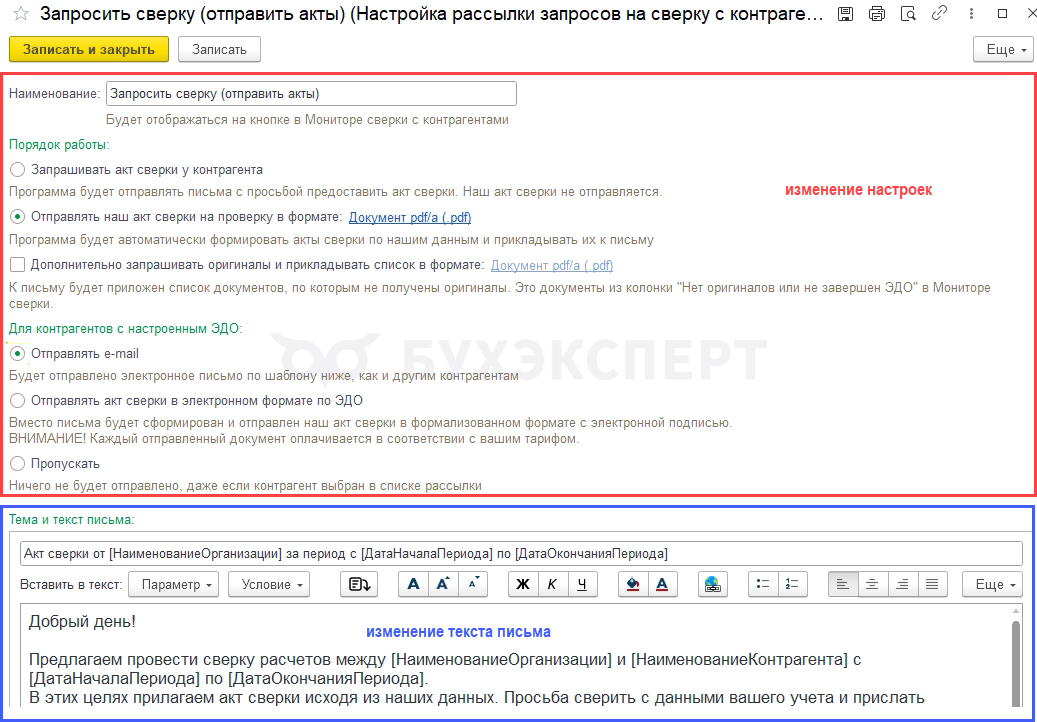Select 'Запрашивать акт сверки у контрагента' option
Viewport: 1037px width, 722px height.
tap(17, 170)
